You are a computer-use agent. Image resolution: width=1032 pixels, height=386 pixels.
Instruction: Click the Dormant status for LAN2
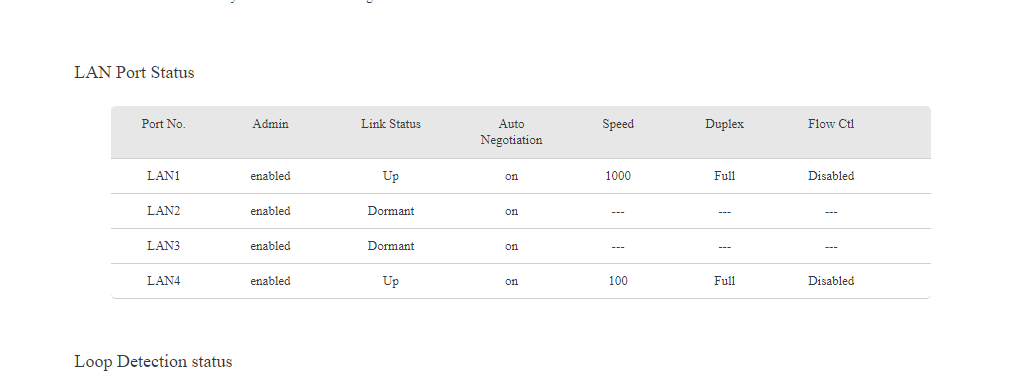coord(391,211)
